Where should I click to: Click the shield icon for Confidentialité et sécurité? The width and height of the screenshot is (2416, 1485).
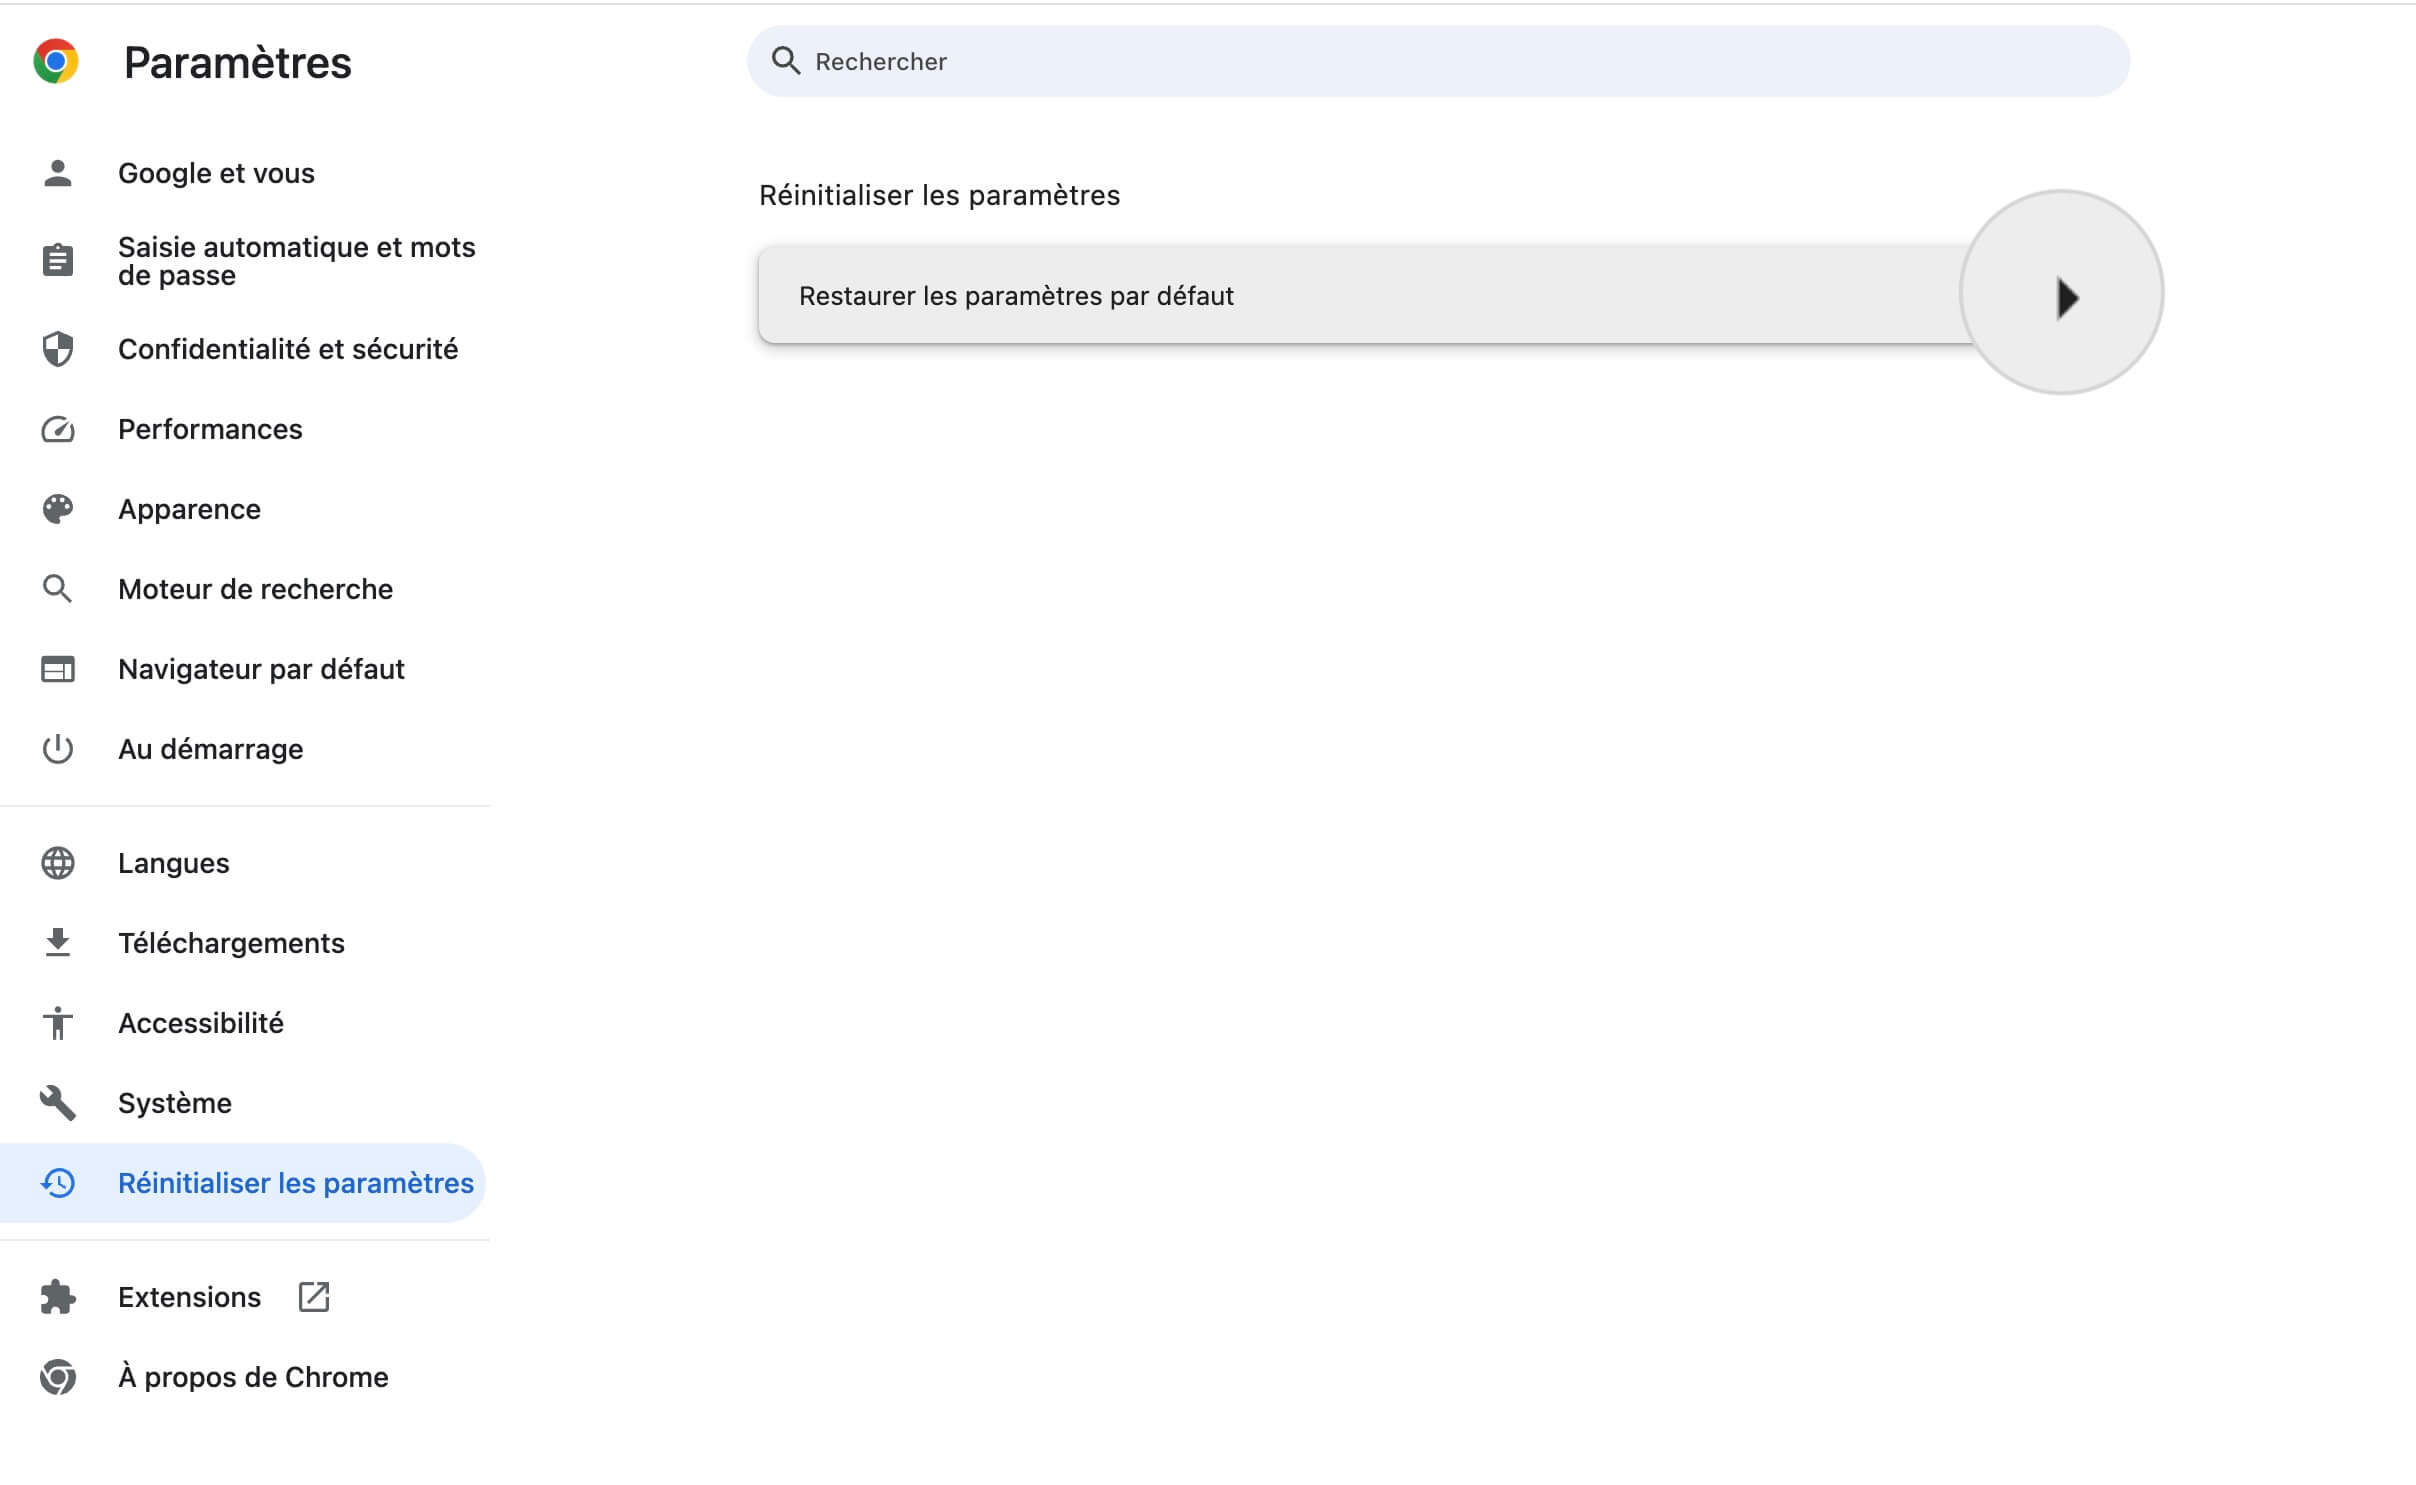(x=58, y=349)
